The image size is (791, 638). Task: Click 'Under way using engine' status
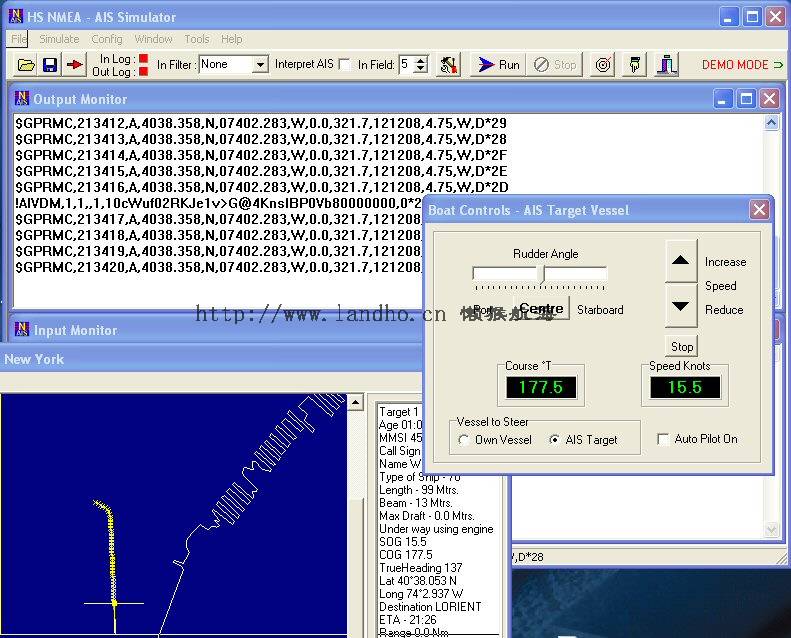click(436, 529)
